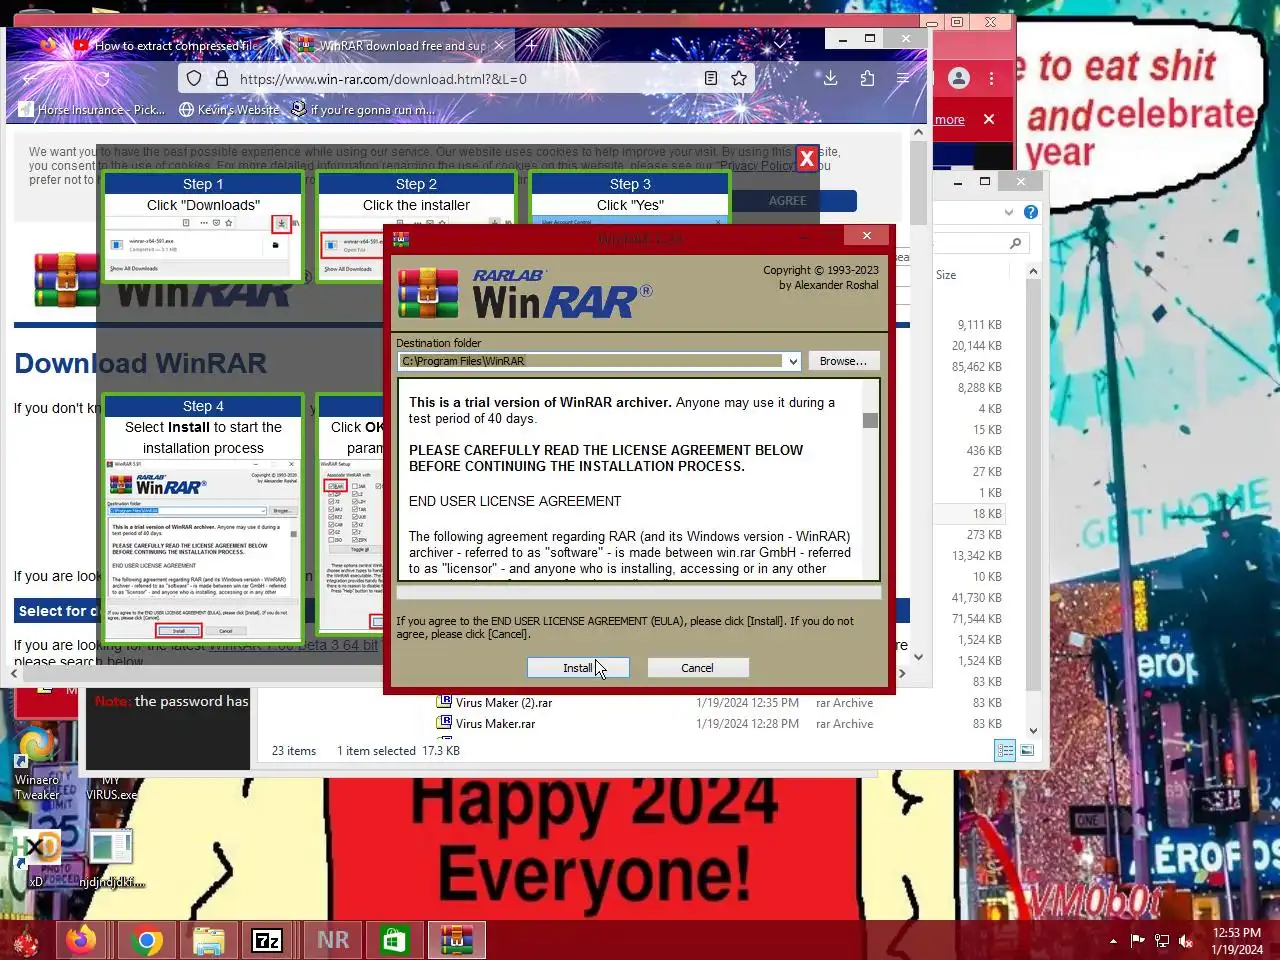Open a new Firefox tab with the plus

click(532, 45)
